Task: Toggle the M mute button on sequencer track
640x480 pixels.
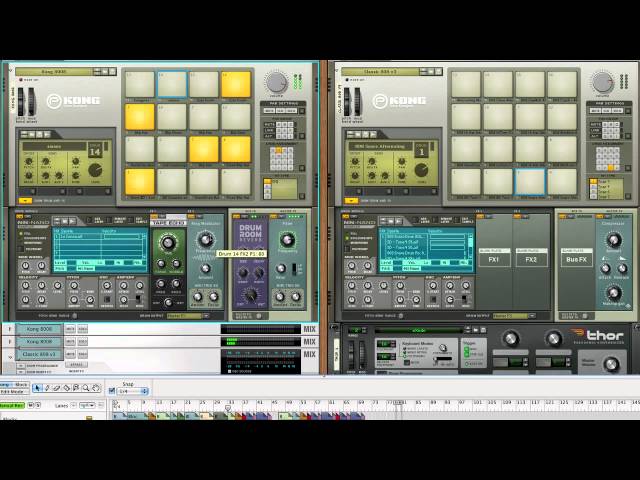Action: tap(30, 405)
